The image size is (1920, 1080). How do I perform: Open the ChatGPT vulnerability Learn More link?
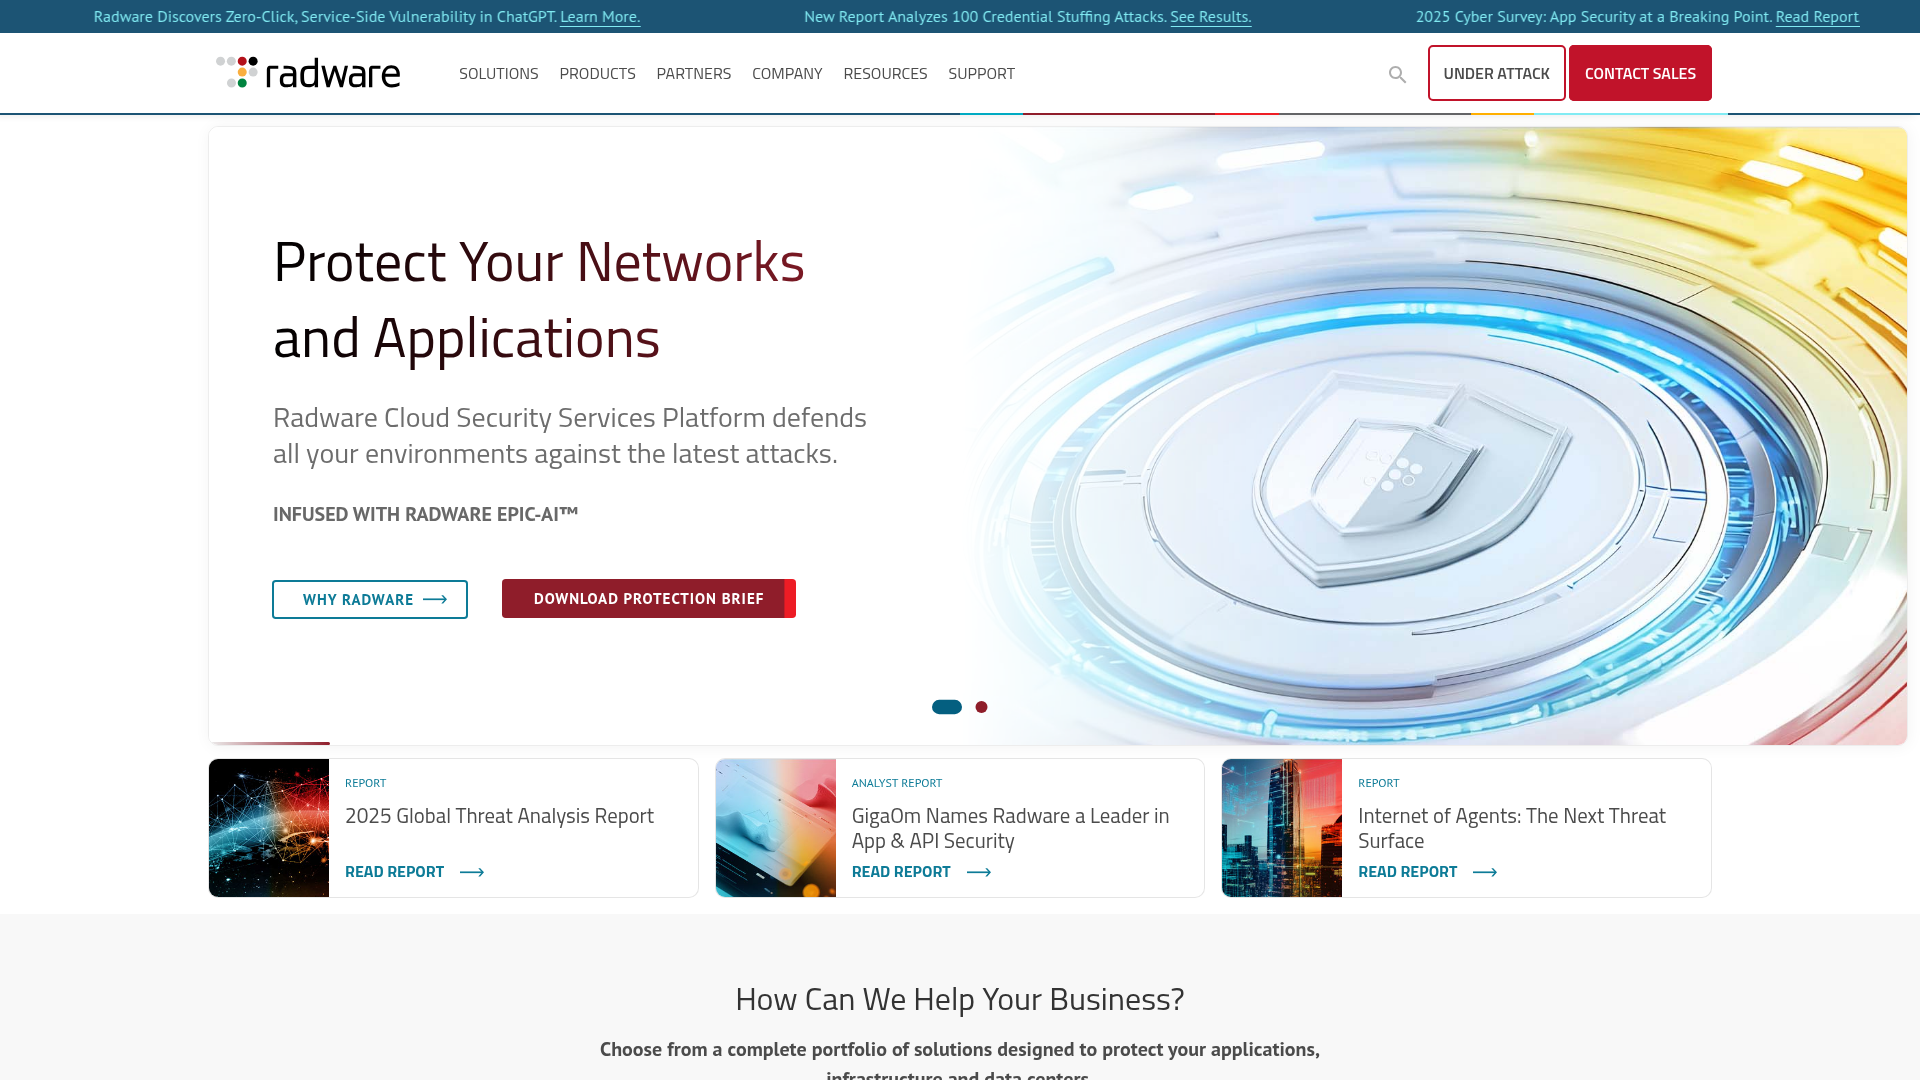pyautogui.click(x=599, y=16)
